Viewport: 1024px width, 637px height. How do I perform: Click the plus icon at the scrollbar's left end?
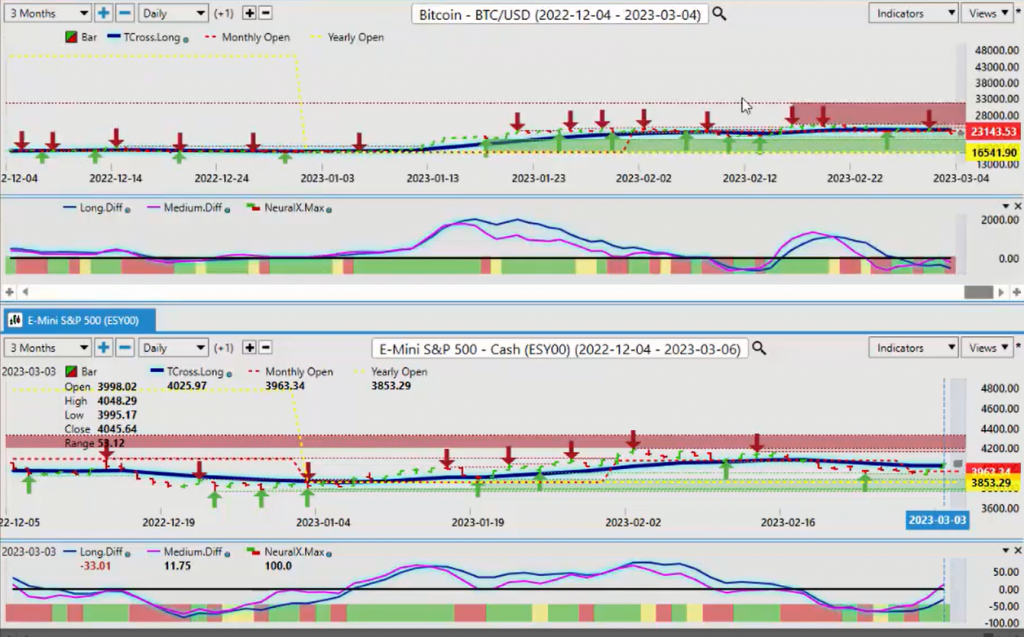[9, 292]
